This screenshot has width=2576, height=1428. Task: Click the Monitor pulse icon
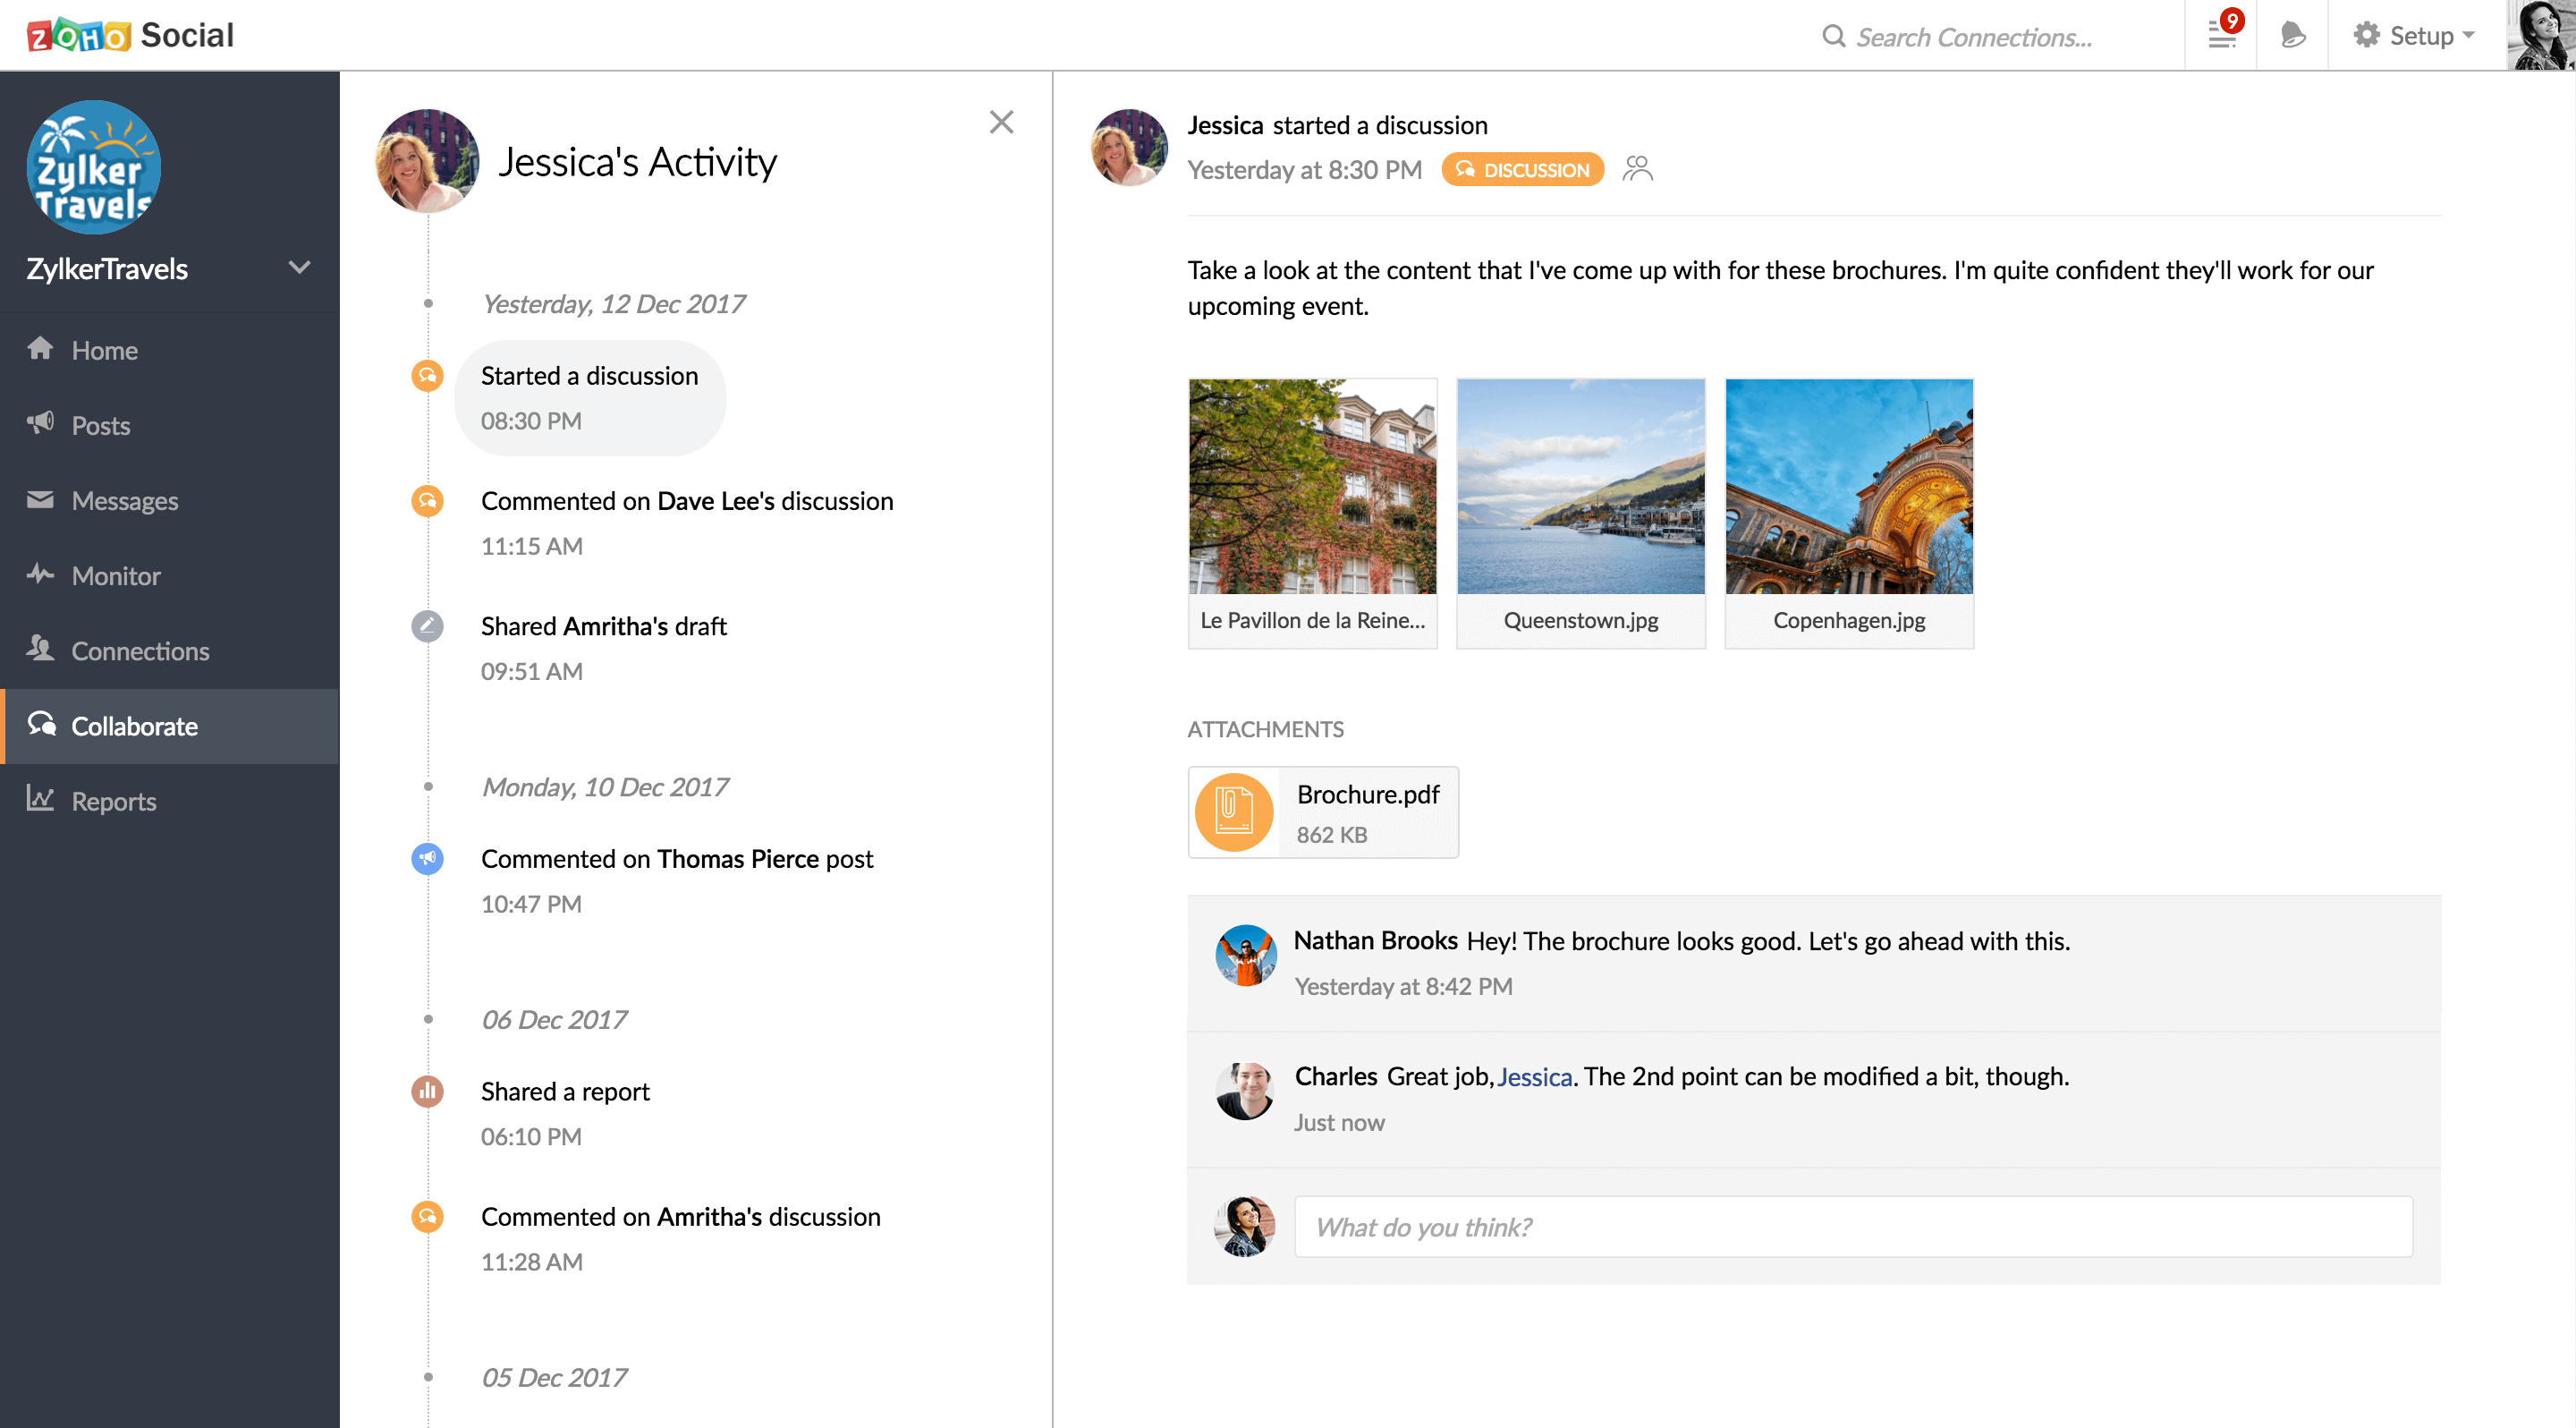click(x=40, y=574)
